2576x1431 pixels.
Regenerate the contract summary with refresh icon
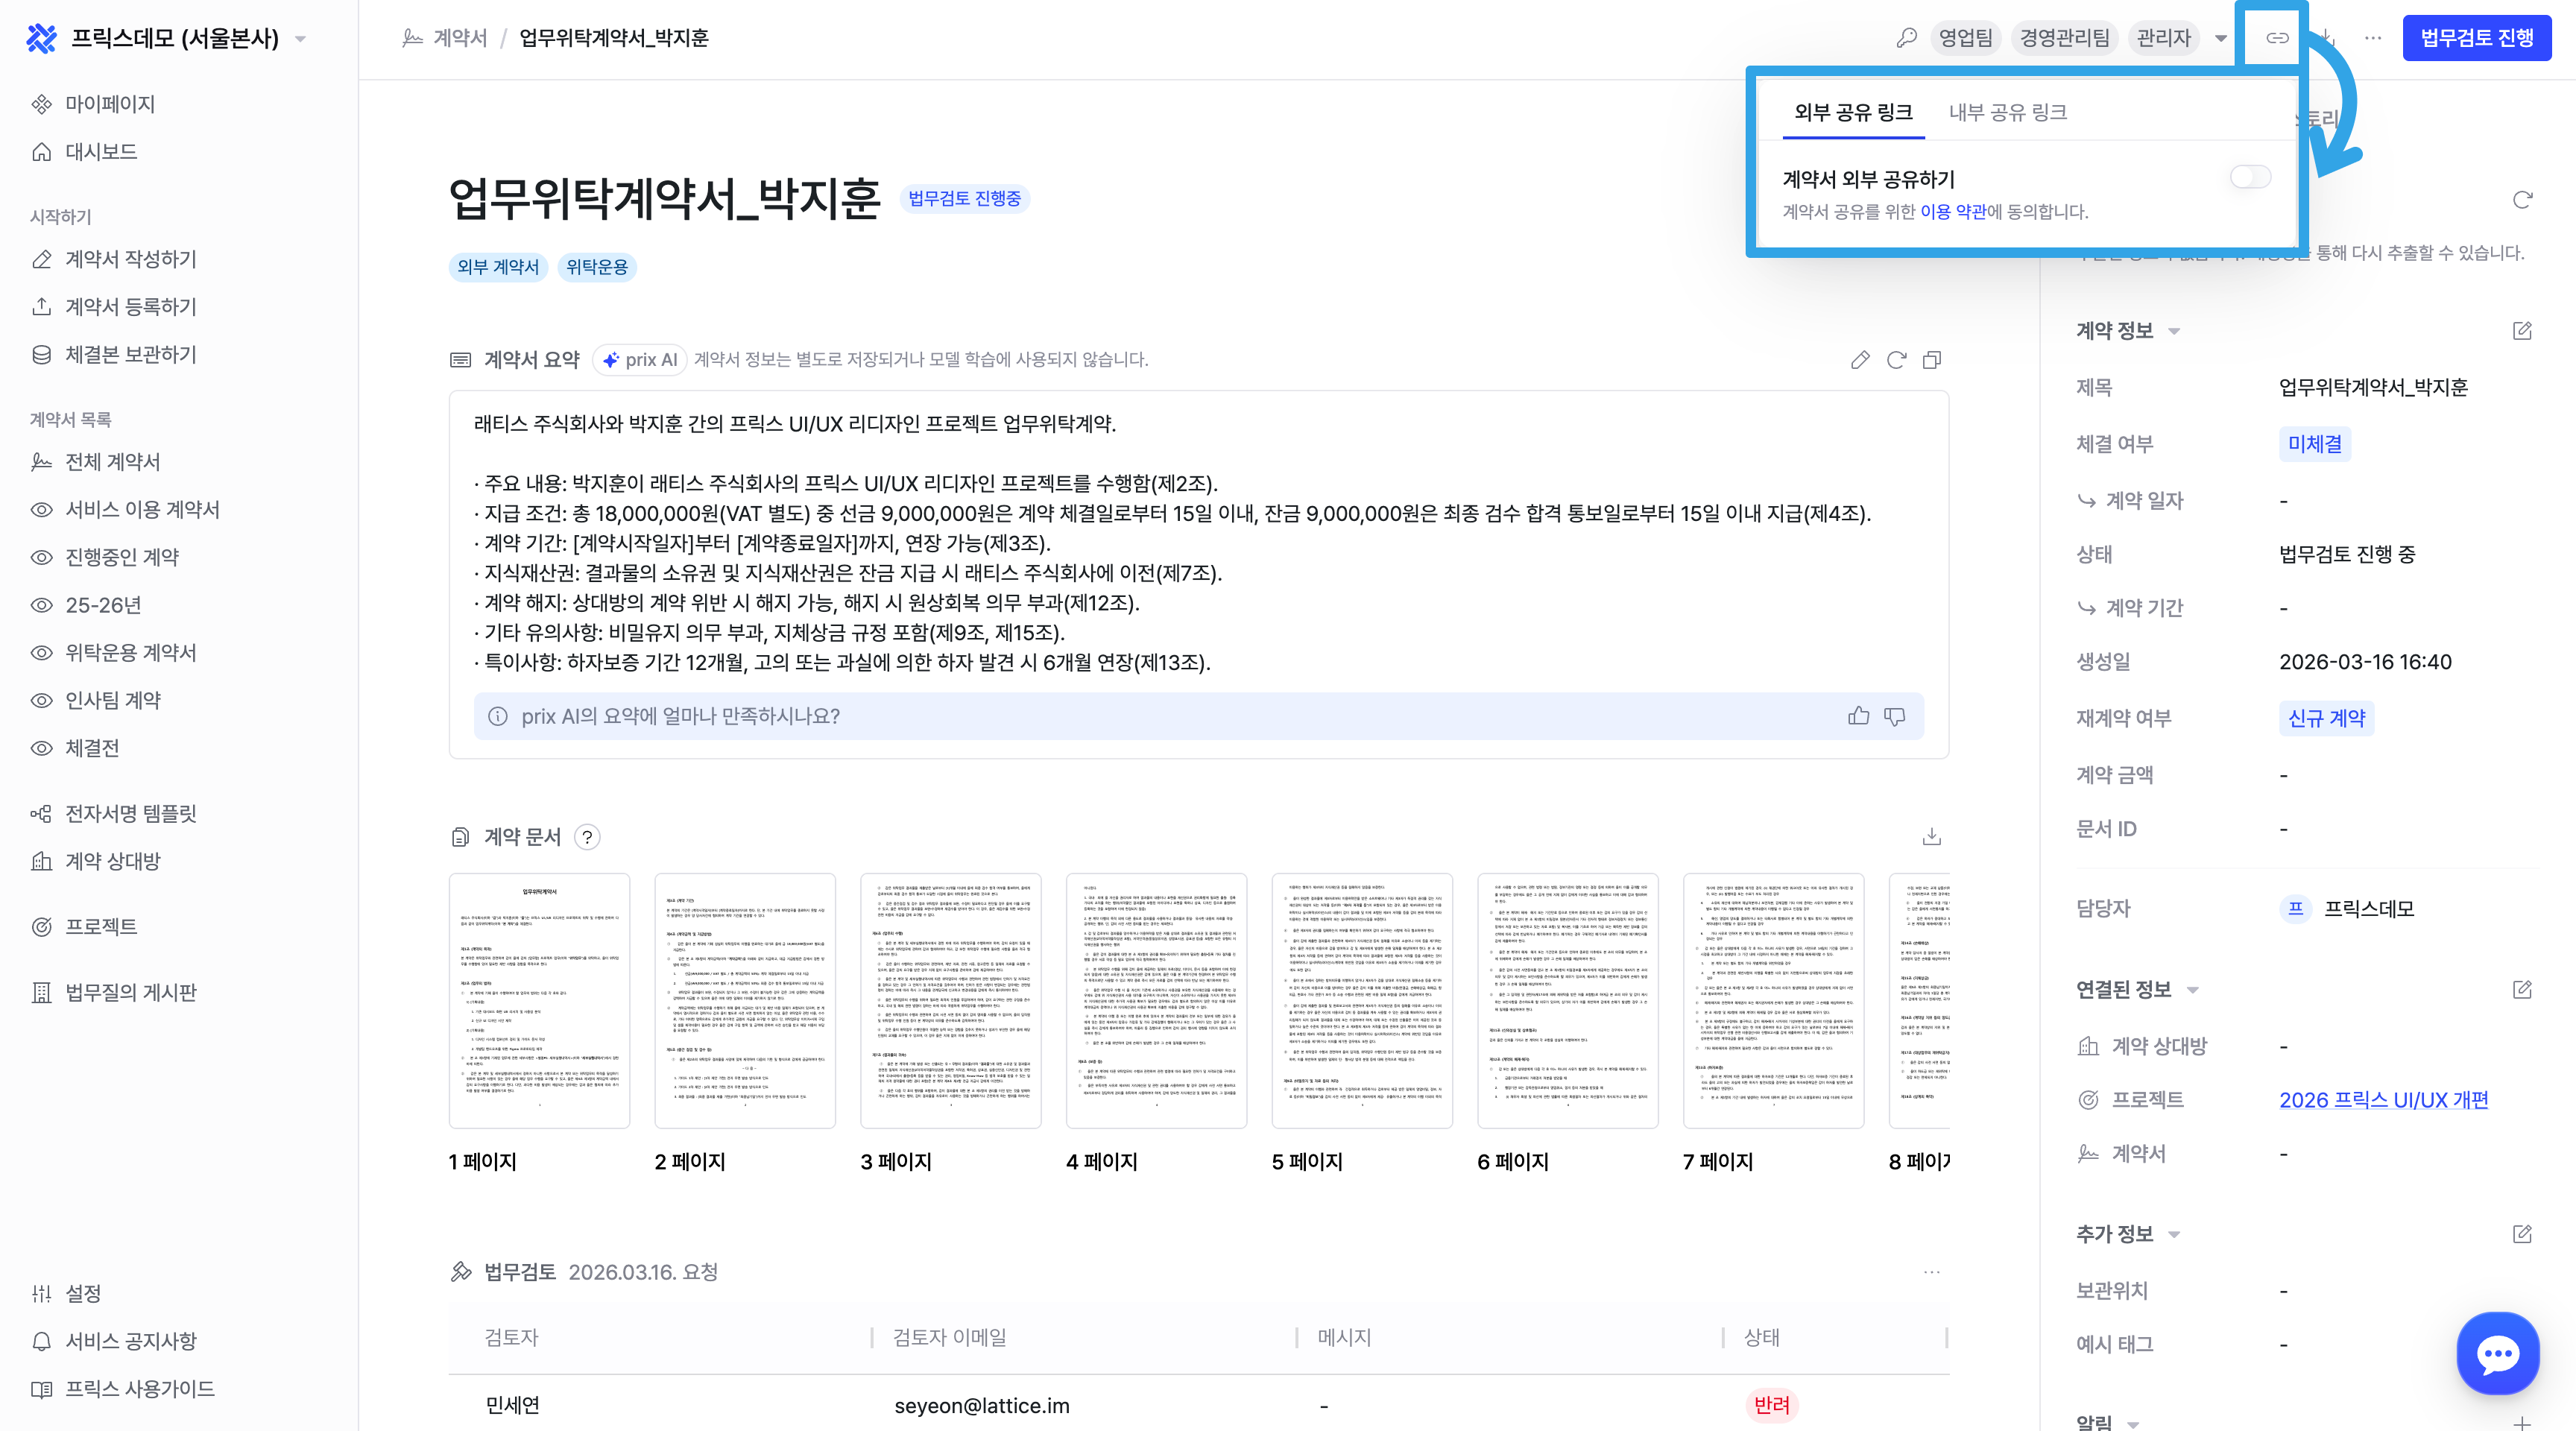point(1896,360)
